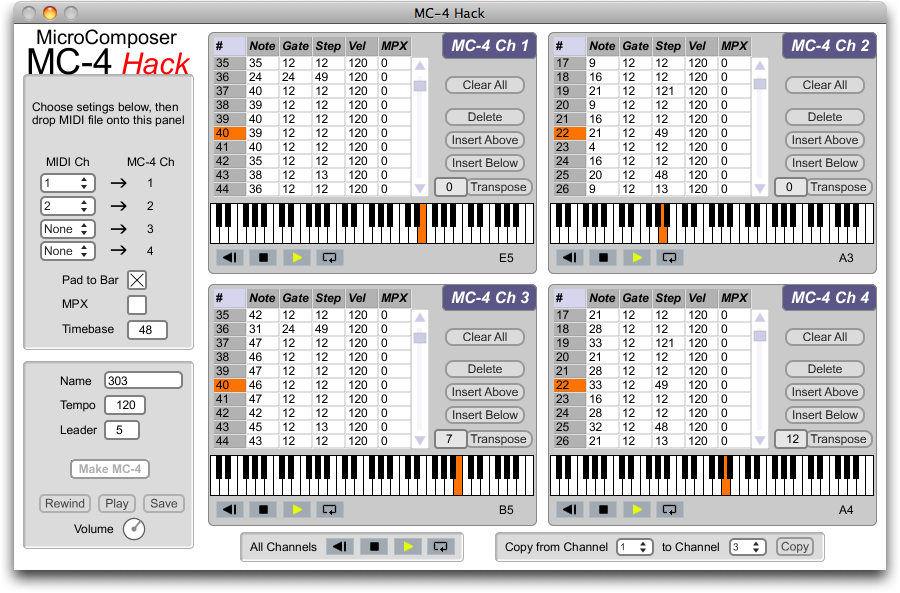This screenshot has height=593, width=900.
Task: Toggle loop for MC-4 Ch 1
Action: click(329, 258)
